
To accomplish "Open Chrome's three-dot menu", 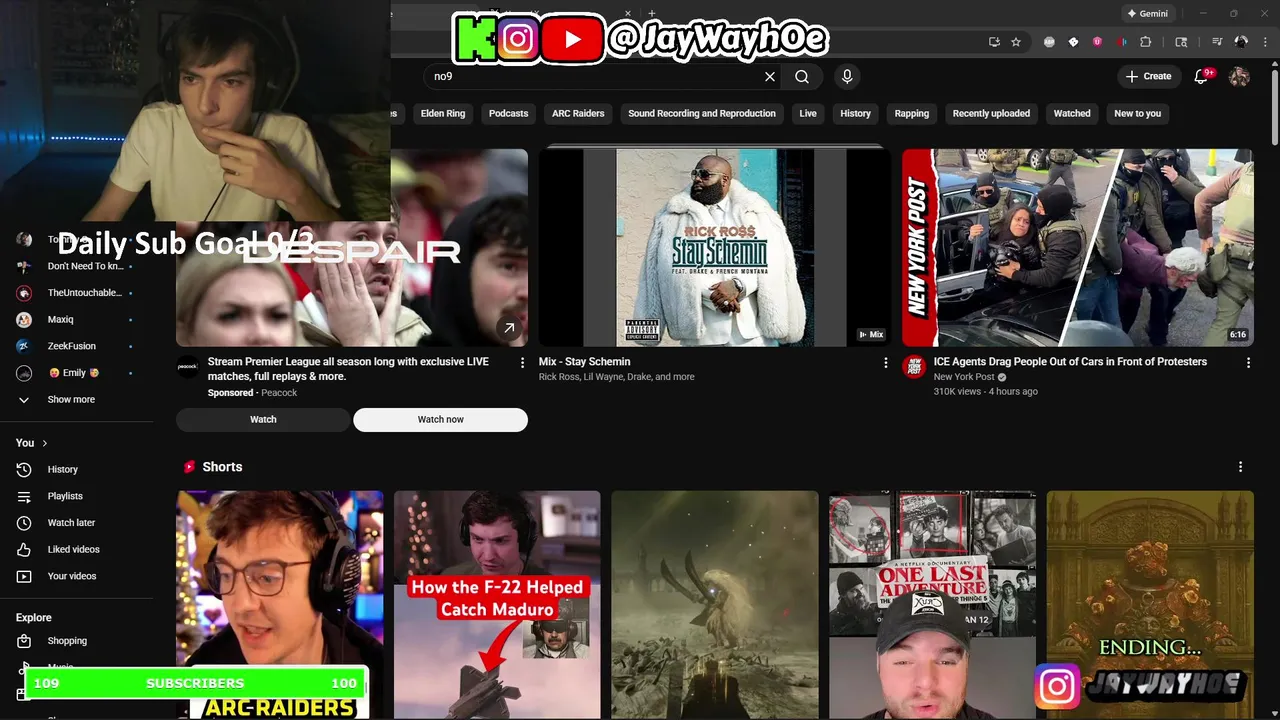I will [1264, 42].
